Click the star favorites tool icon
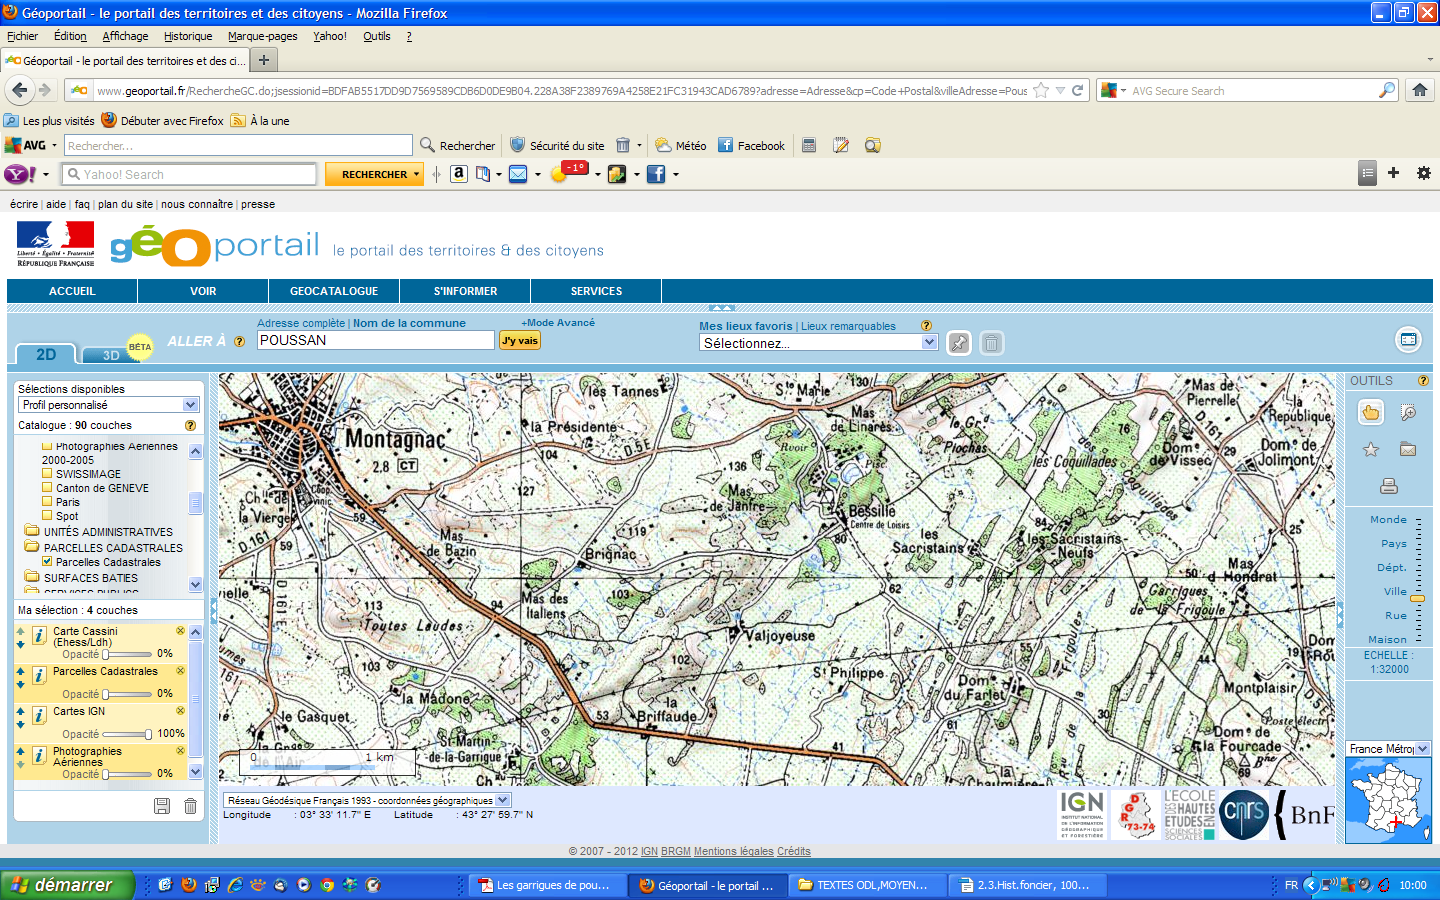The width and height of the screenshot is (1440, 900). (x=1371, y=450)
